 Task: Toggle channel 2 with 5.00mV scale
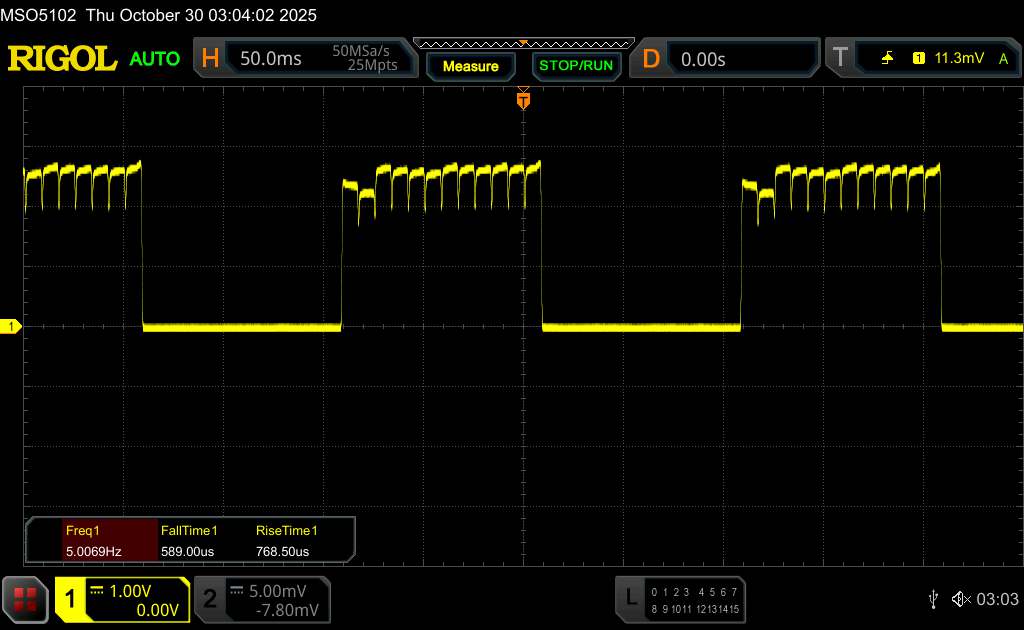[x=261, y=598]
